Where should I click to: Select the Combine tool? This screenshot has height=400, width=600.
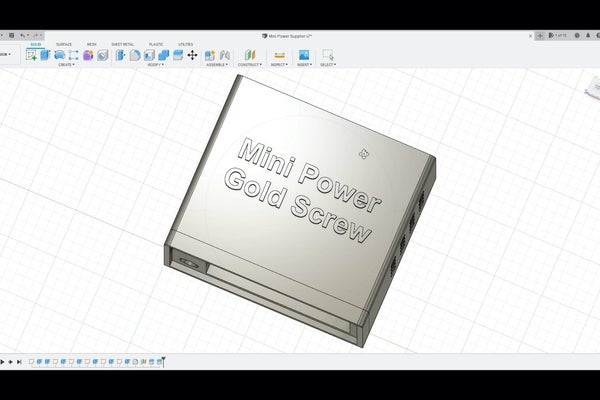coord(164,55)
